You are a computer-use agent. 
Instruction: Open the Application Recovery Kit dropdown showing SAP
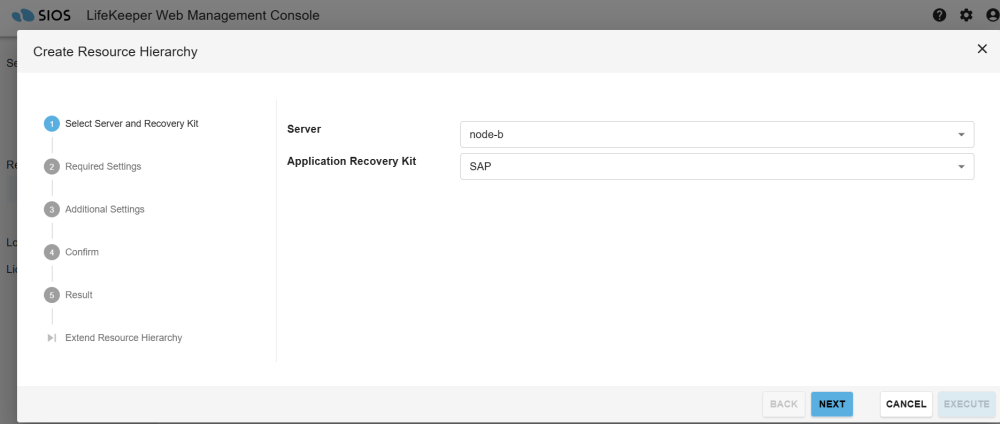coord(717,166)
